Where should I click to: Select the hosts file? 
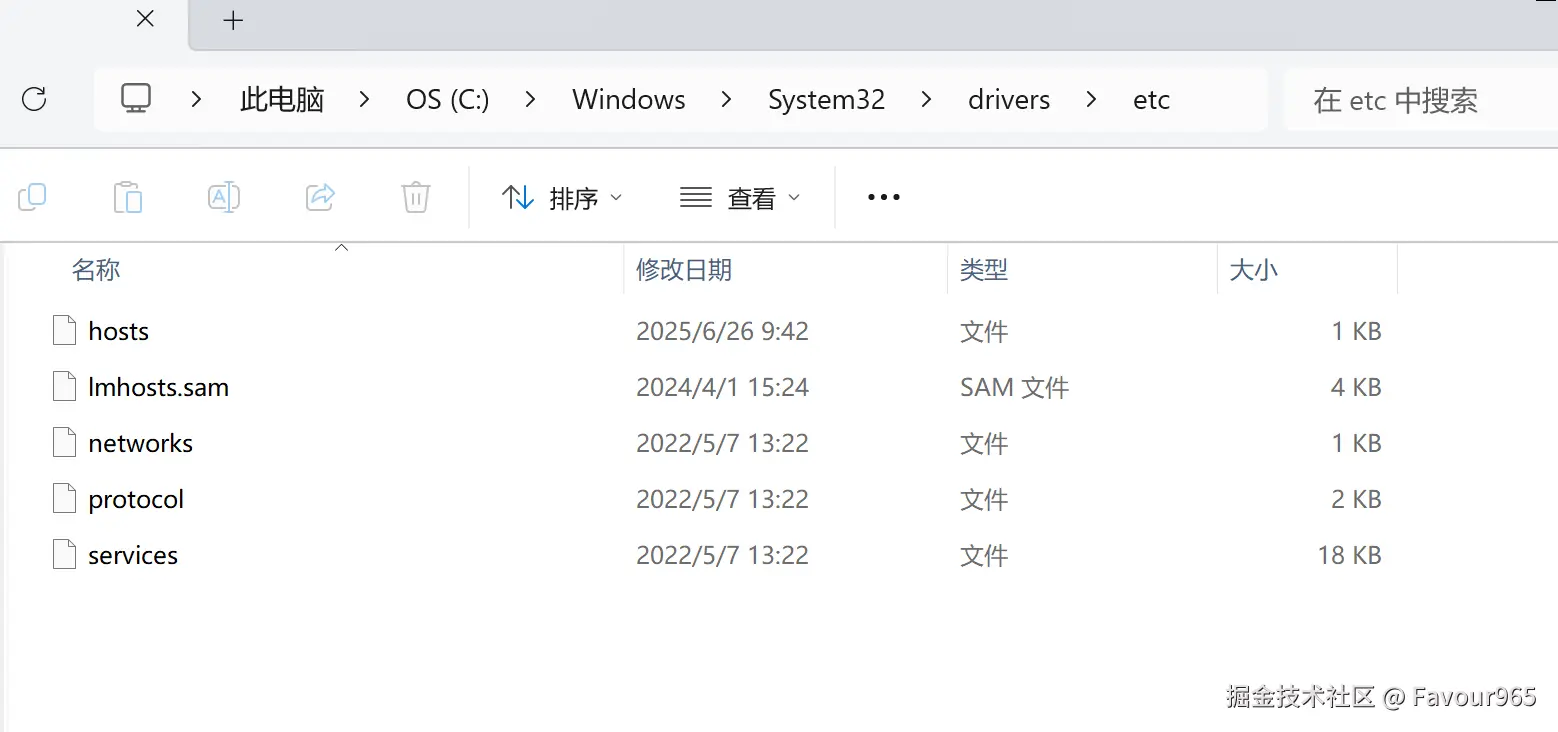click(x=118, y=331)
